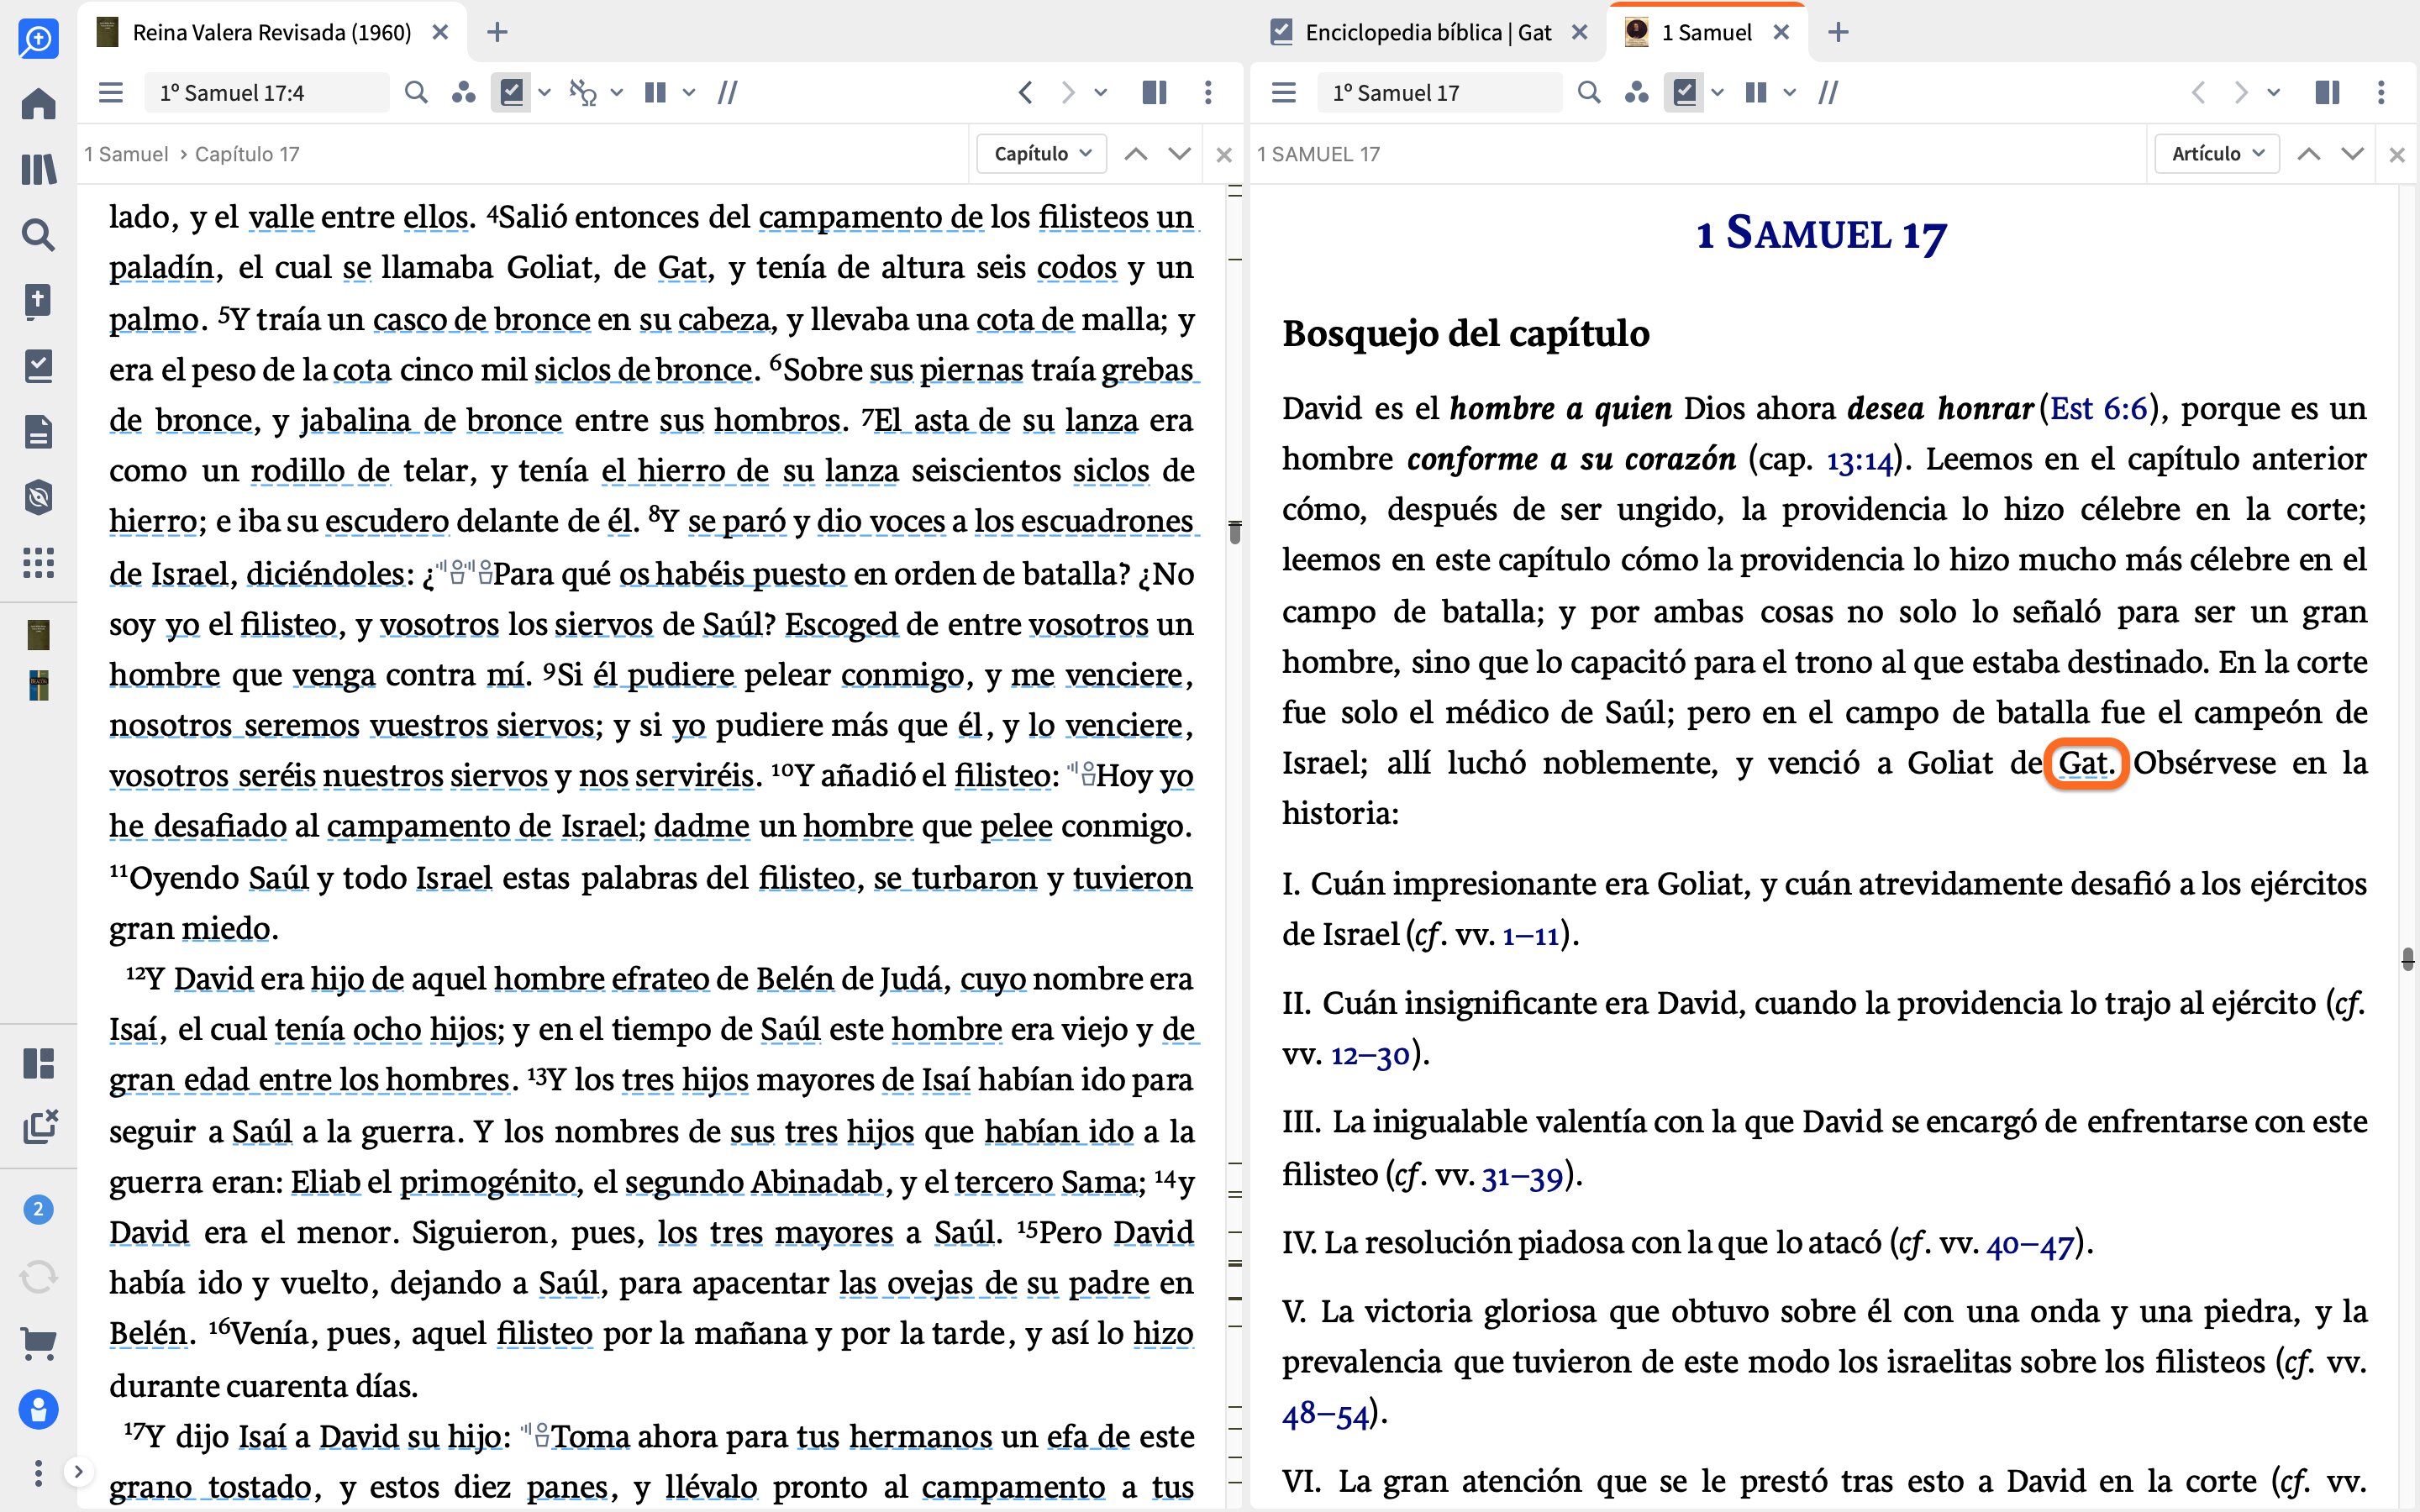Toggle the left panel's sidebar view icon
The height and width of the screenshot is (1512, 2420).
coord(1155,93)
